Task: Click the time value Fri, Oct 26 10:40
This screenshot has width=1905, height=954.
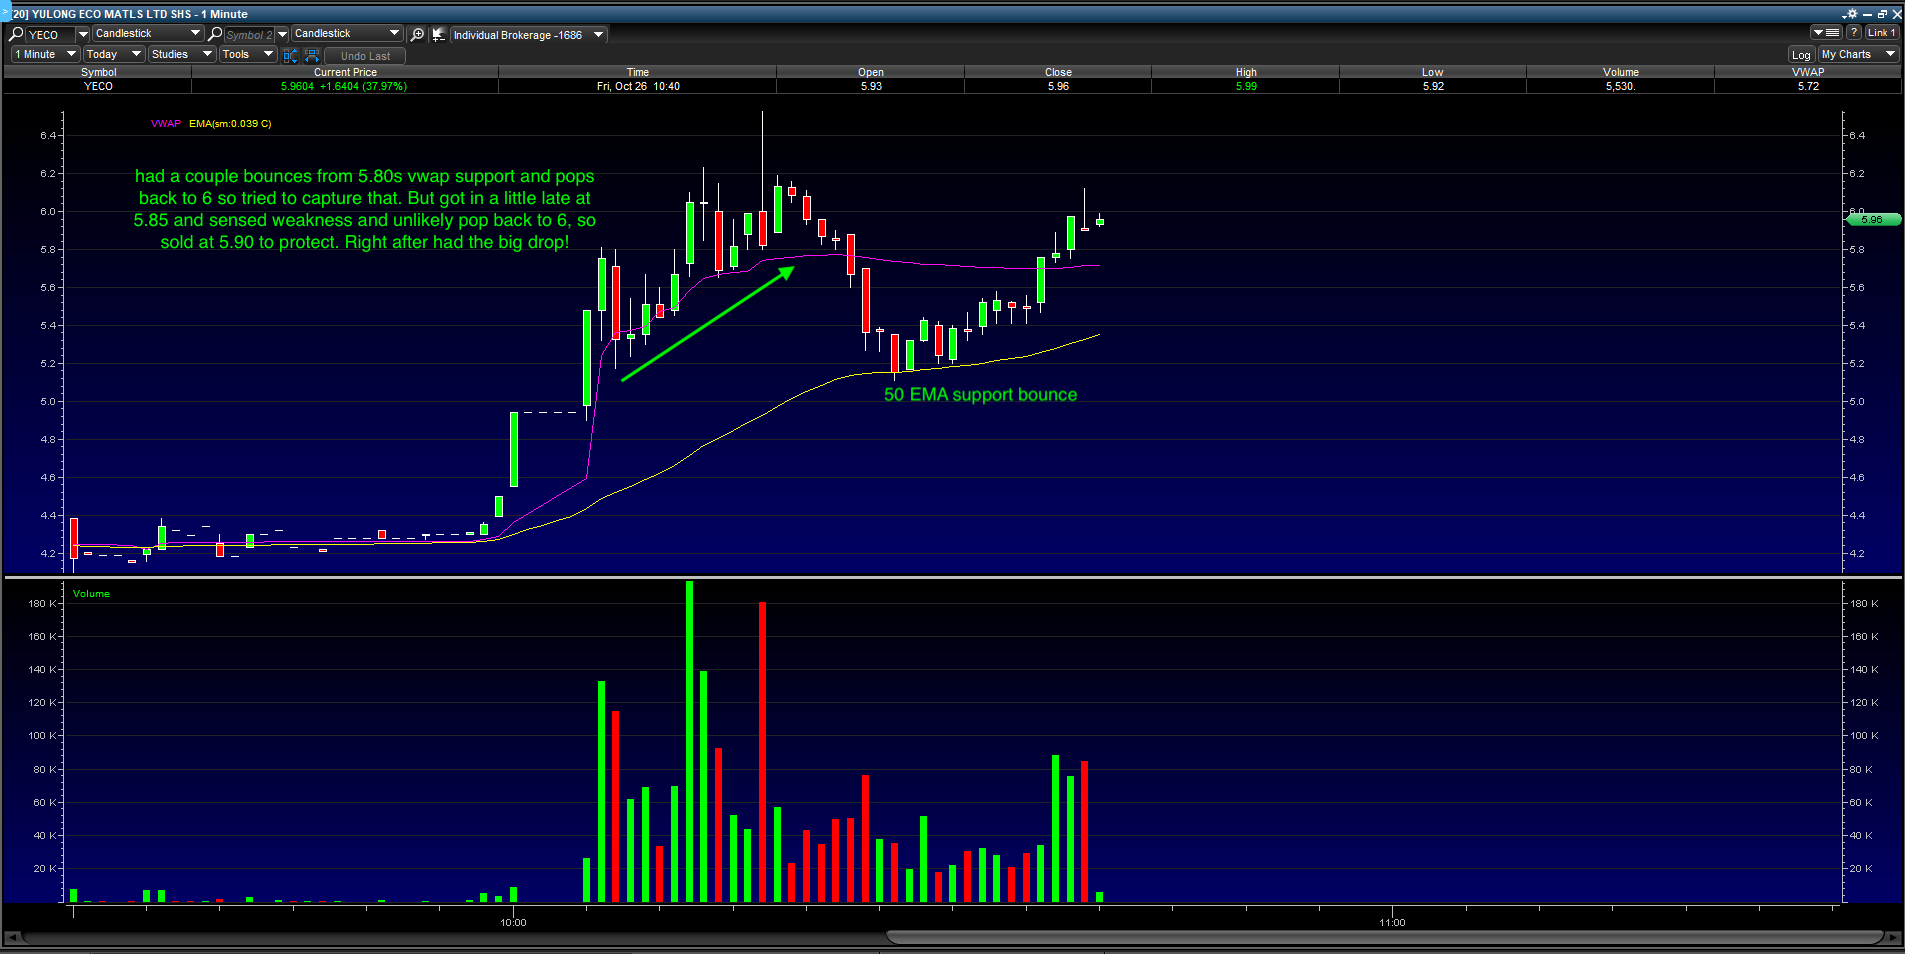Action: click(638, 86)
